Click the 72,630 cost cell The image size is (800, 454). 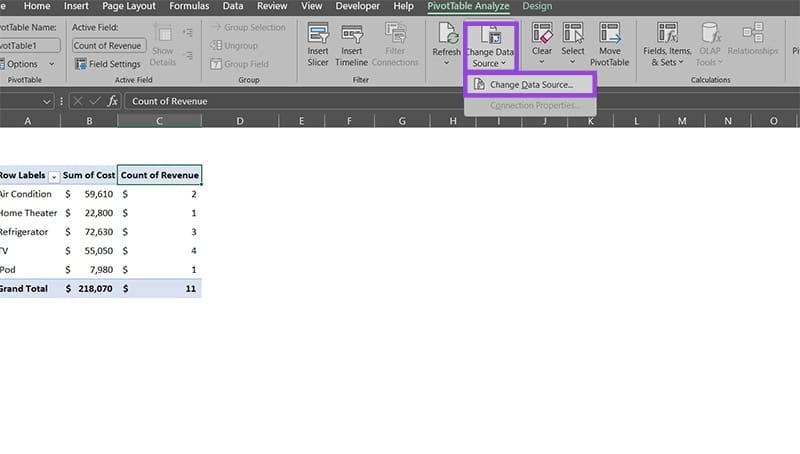(x=89, y=232)
